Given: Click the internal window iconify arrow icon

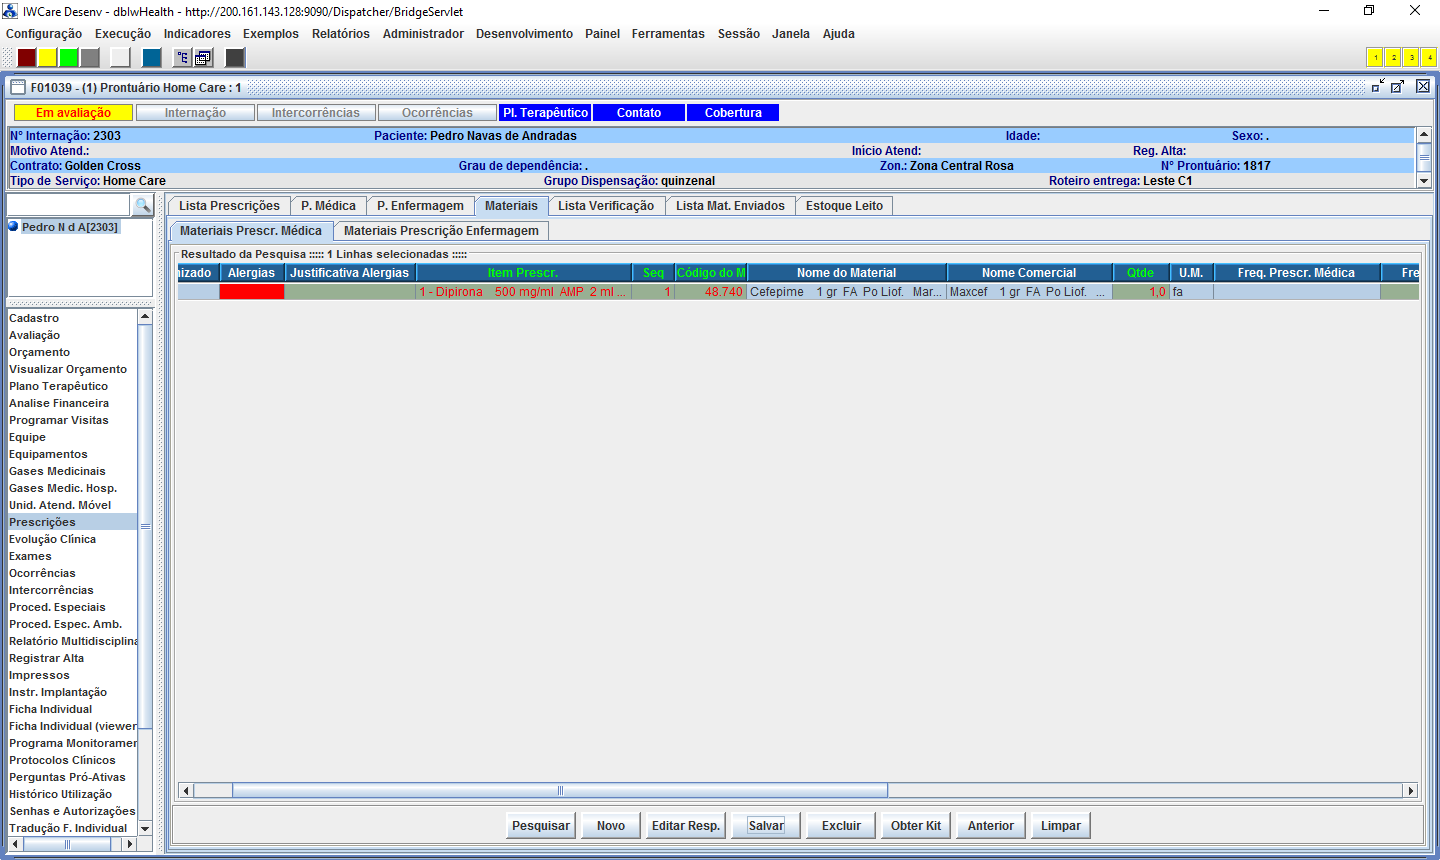Looking at the screenshot, I should tap(1378, 87).
